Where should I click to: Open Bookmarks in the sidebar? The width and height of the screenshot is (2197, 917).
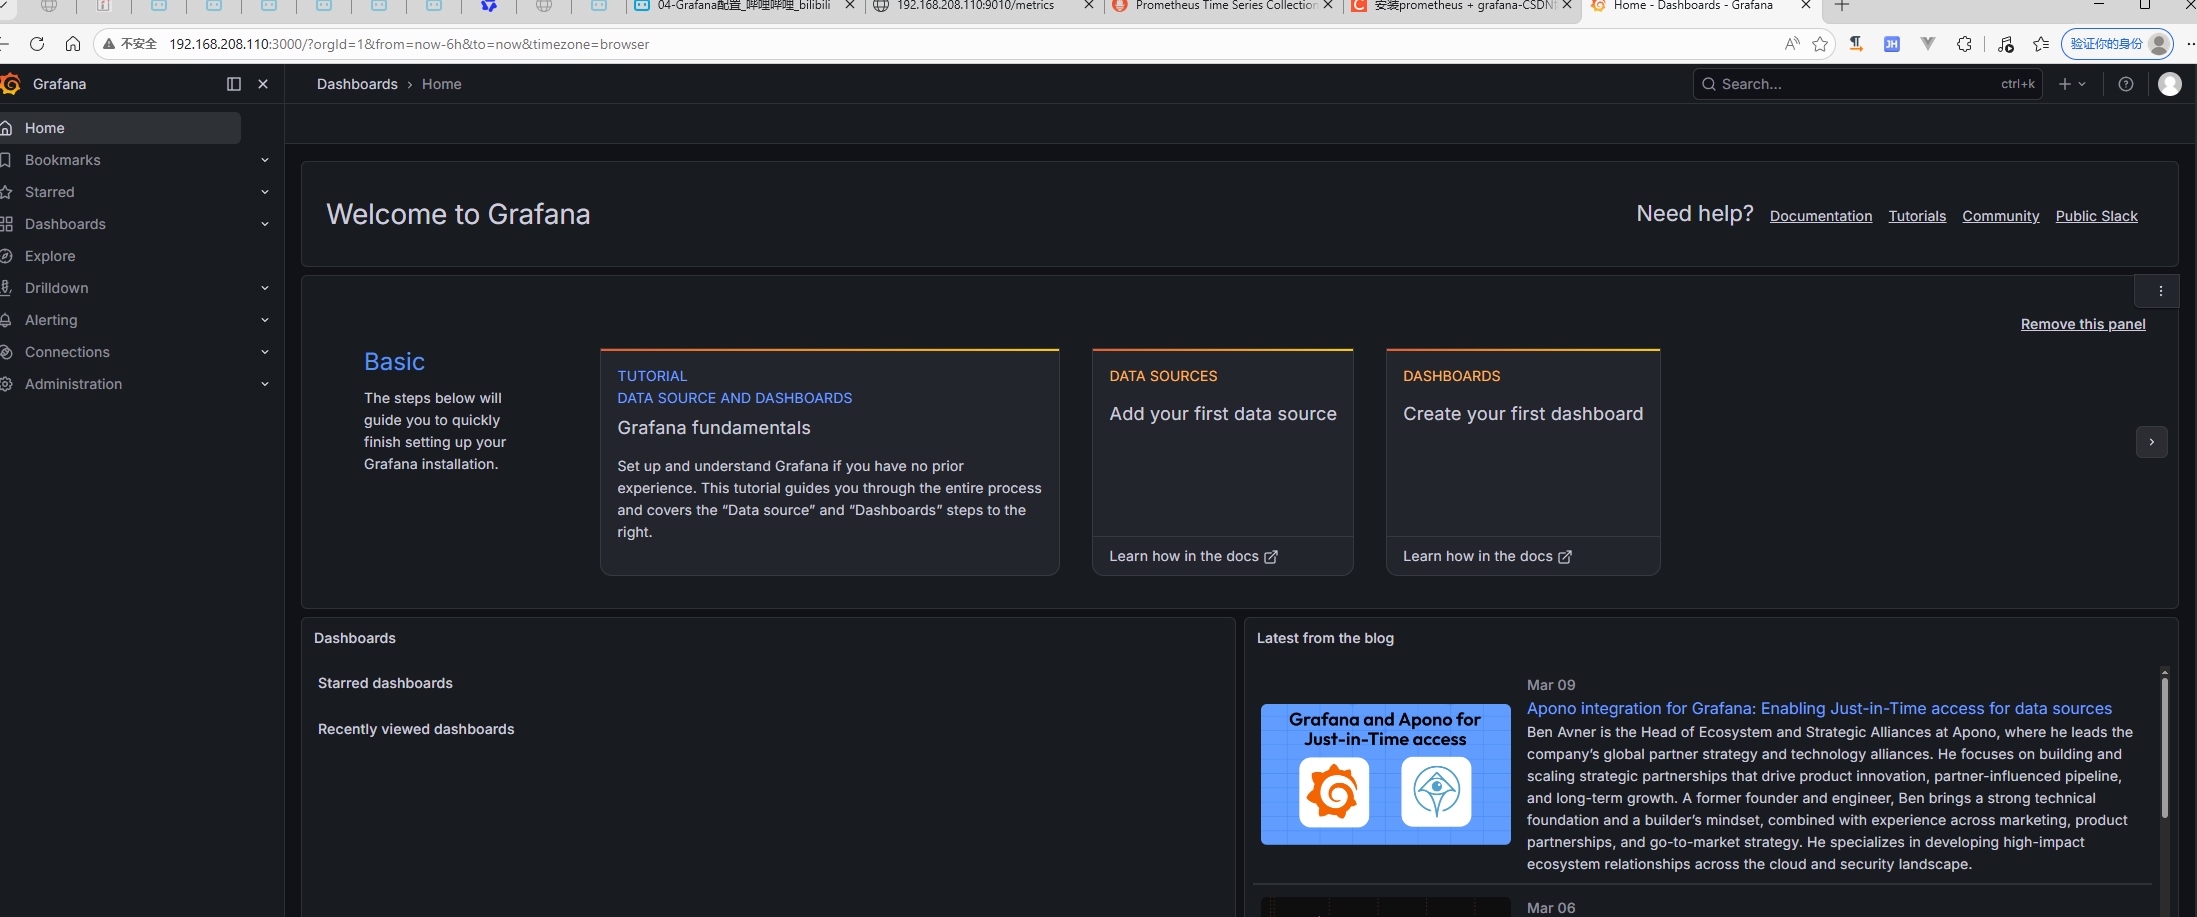point(62,160)
